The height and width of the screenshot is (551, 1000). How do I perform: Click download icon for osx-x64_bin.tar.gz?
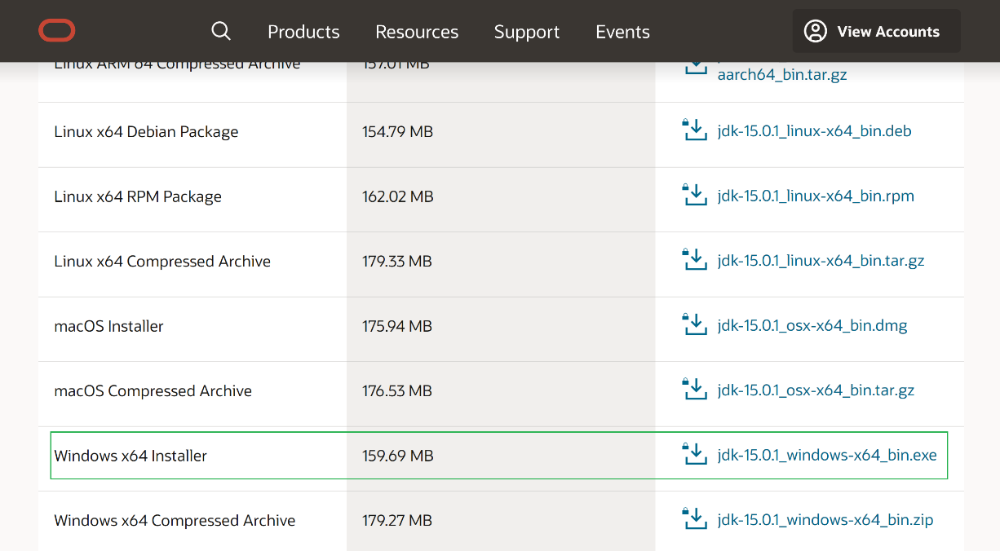[x=695, y=389]
